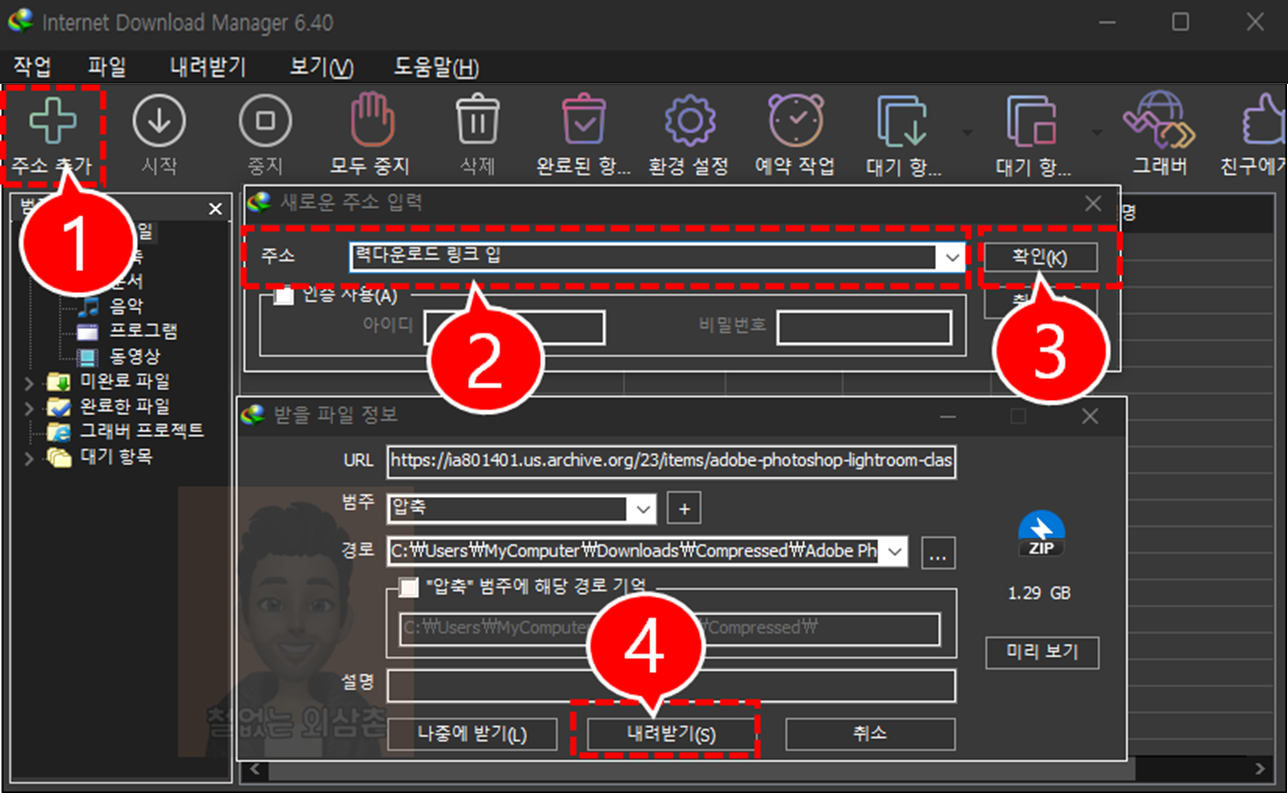Open the 예약 작업 scheduler clock icon

click(796, 121)
